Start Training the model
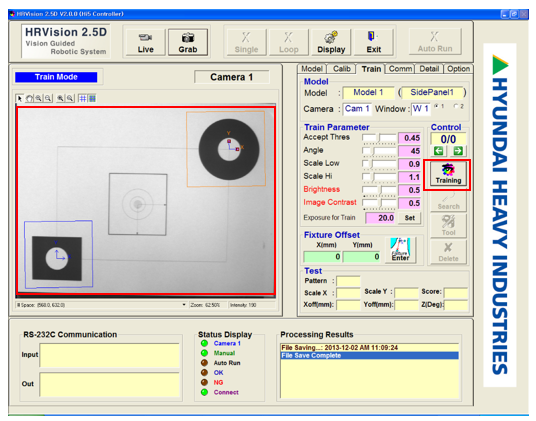536x421 pixels. 448,174
